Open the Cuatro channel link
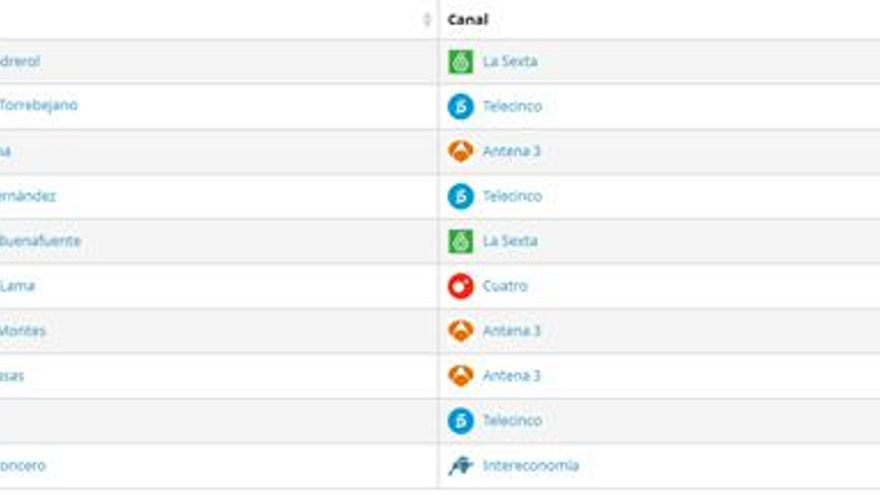Screen dimensions: 880x495 (505, 286)
